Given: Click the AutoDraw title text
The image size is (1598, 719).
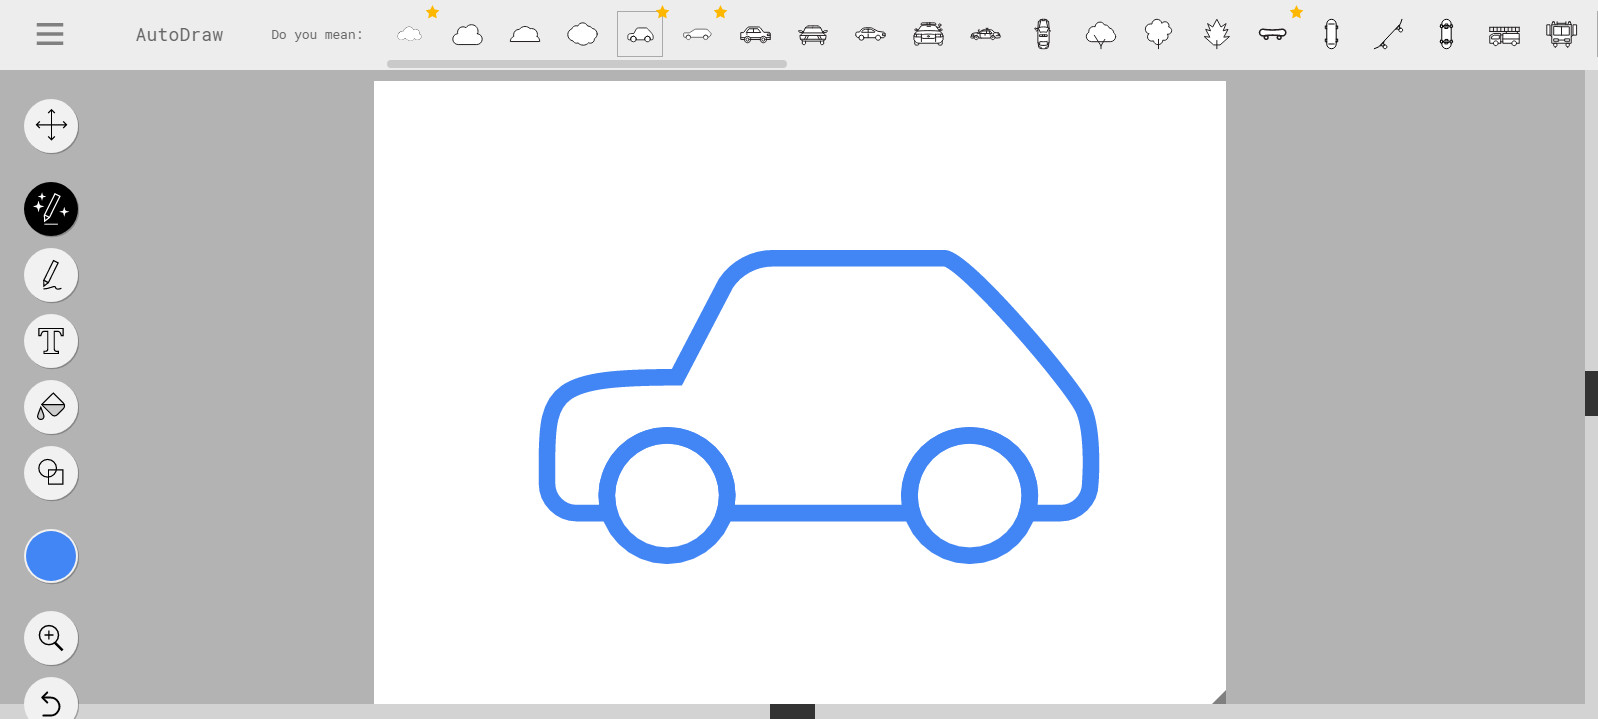Looking at the screenshot, I should tap(180, 35).
